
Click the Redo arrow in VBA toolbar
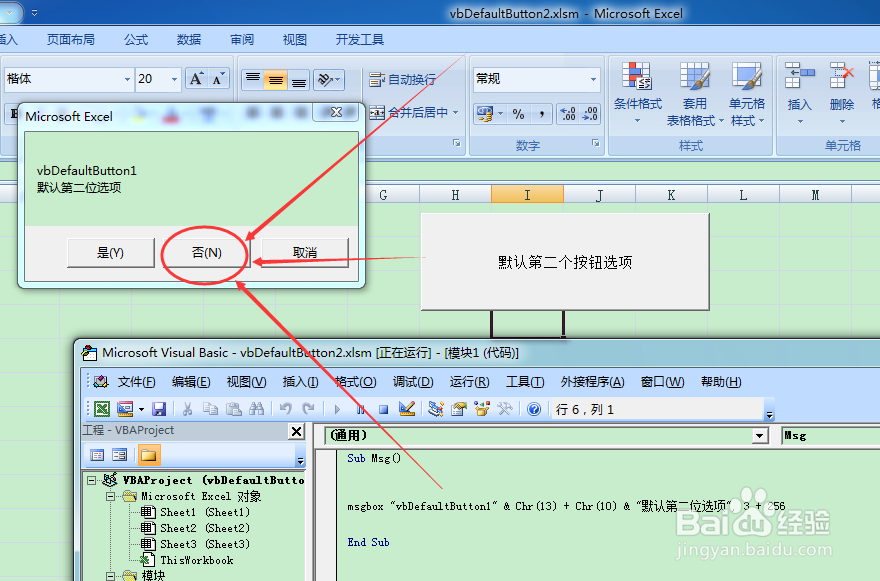[x=308, y=409]
